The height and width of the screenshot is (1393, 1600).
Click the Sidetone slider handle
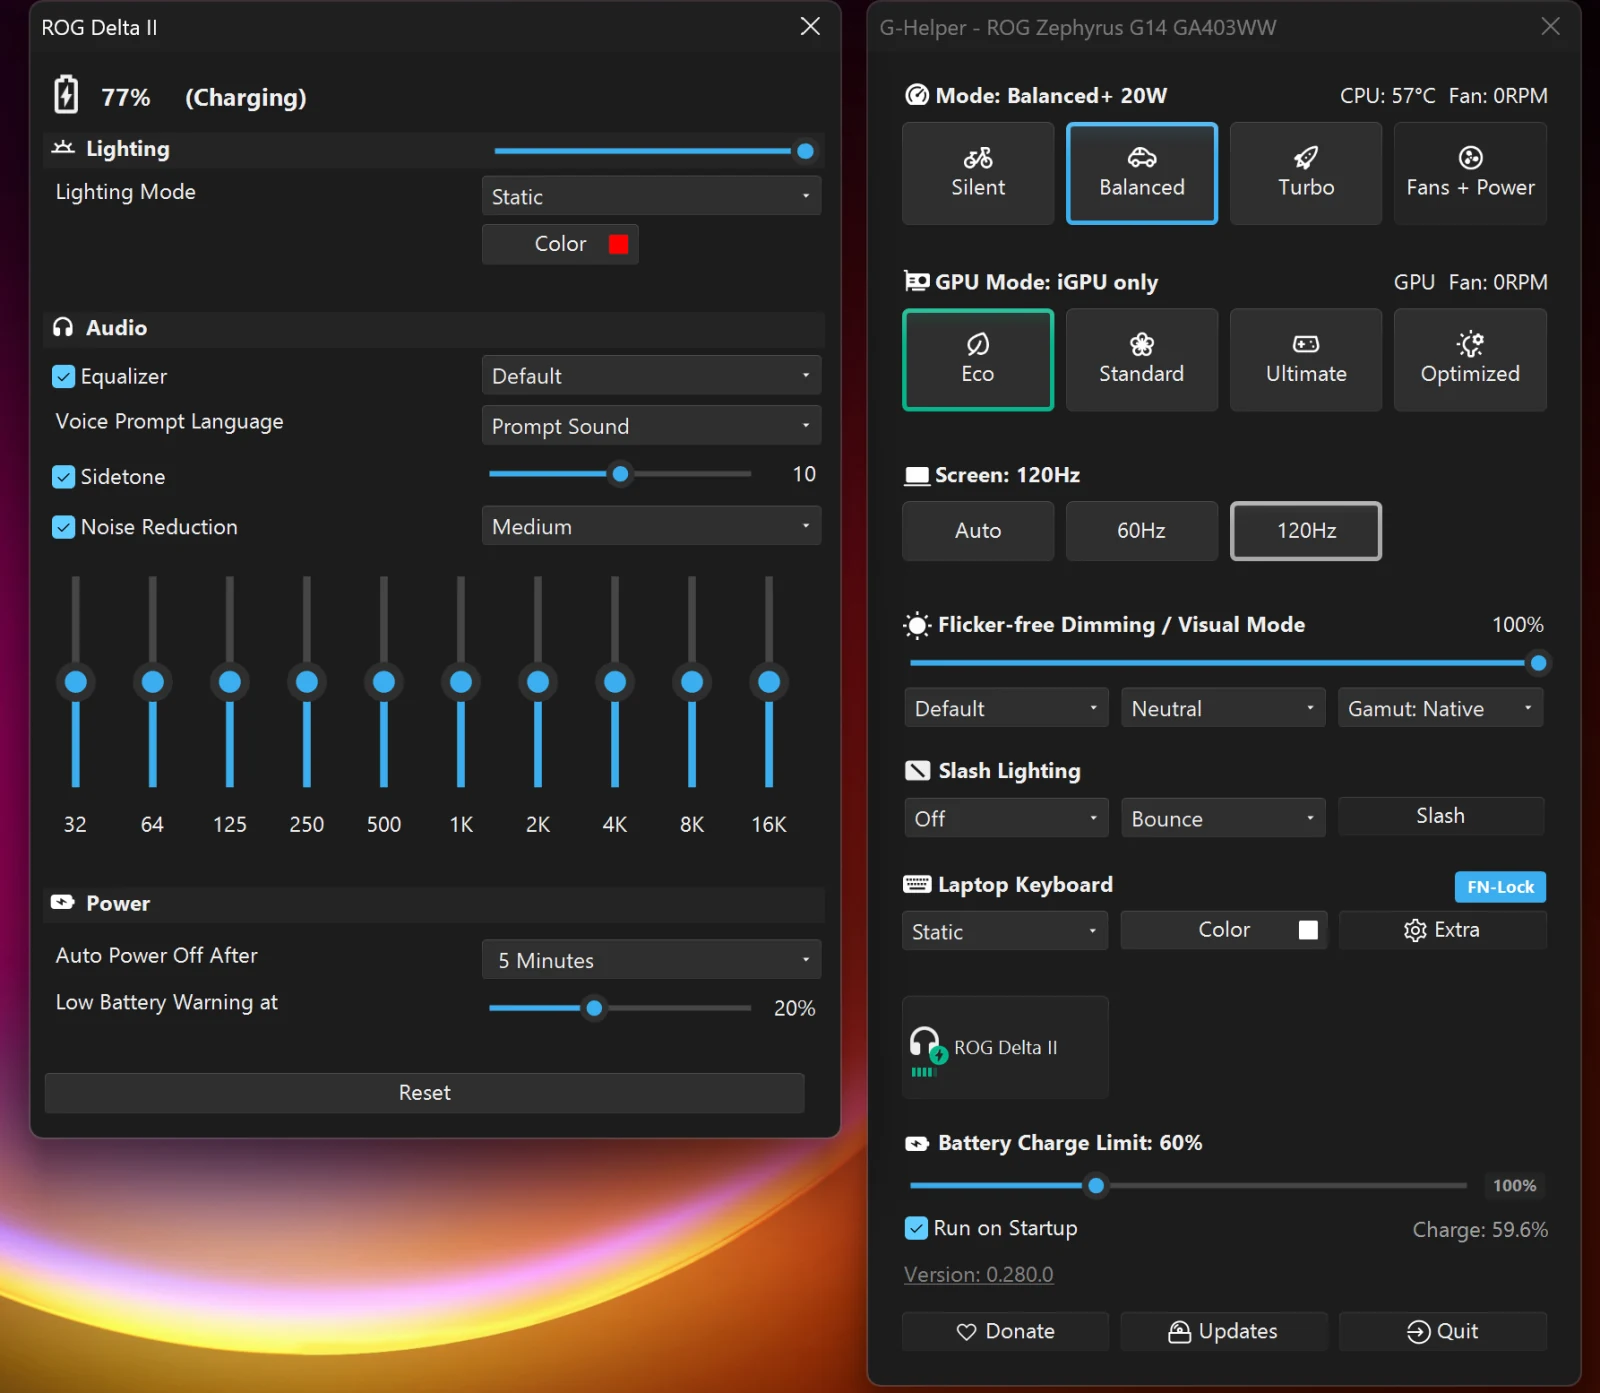pyautogui.click(x=620, y=474)
